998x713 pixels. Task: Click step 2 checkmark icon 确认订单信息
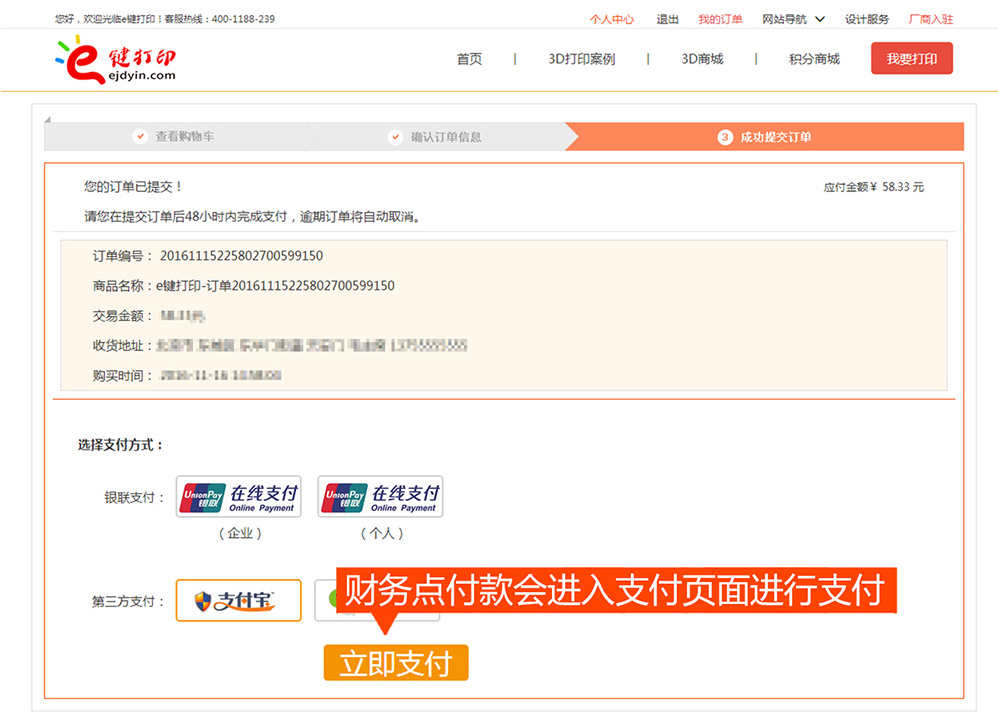tap(396, 137)
